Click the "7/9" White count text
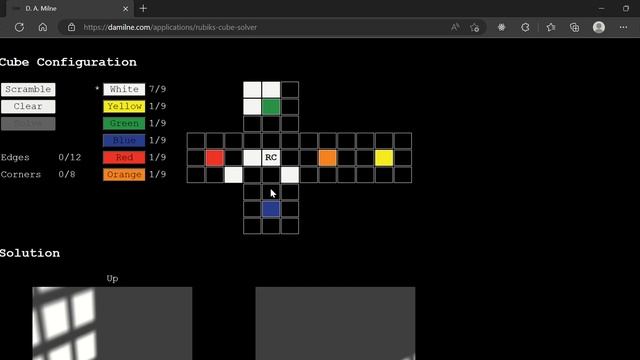 158,89
